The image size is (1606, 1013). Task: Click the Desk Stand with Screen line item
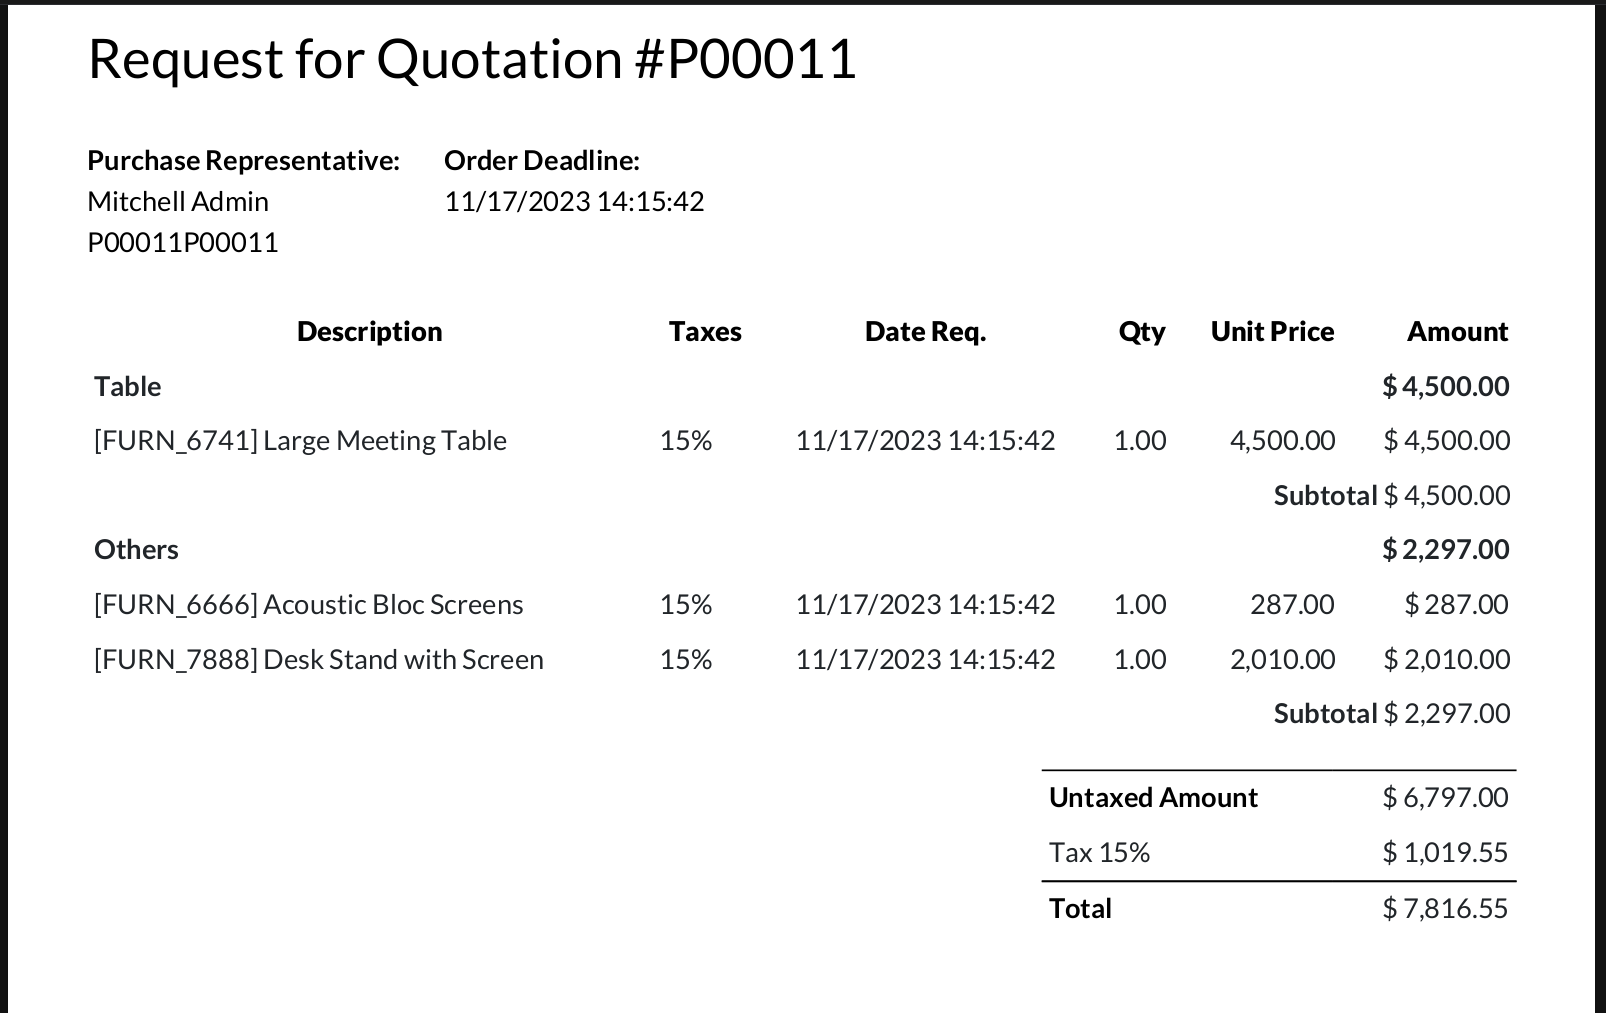[x=318, y=660]
